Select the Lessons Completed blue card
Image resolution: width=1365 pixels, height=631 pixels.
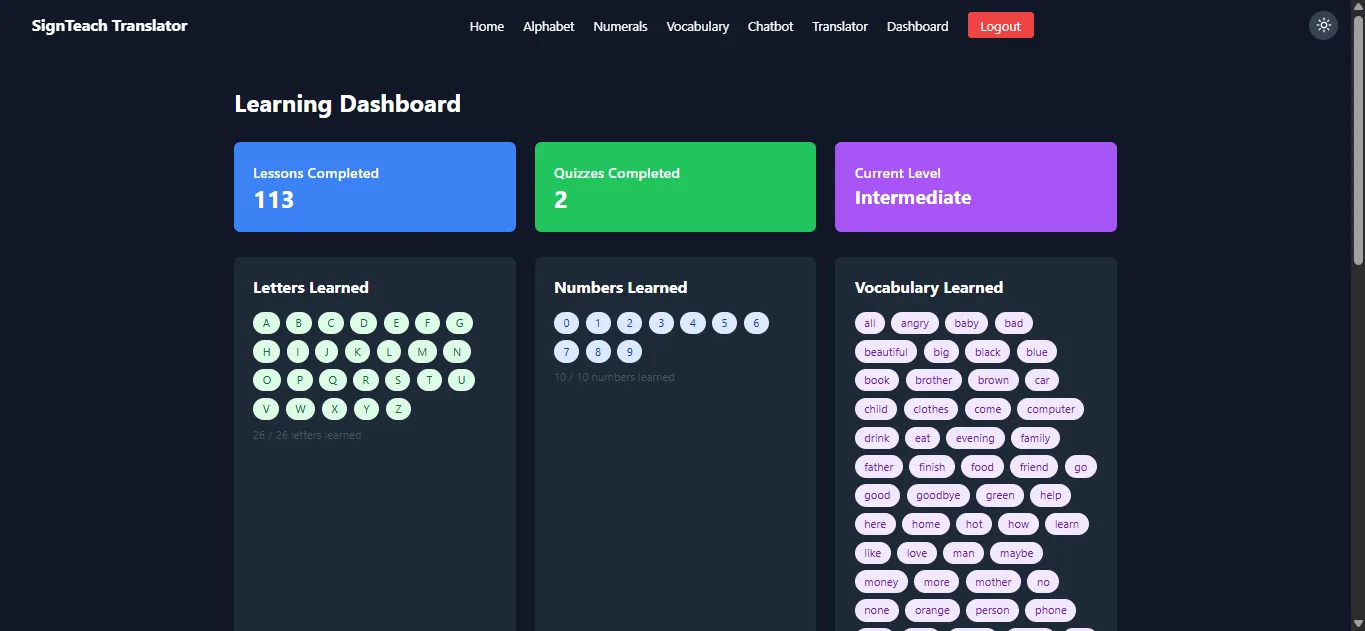coord(375,187)
